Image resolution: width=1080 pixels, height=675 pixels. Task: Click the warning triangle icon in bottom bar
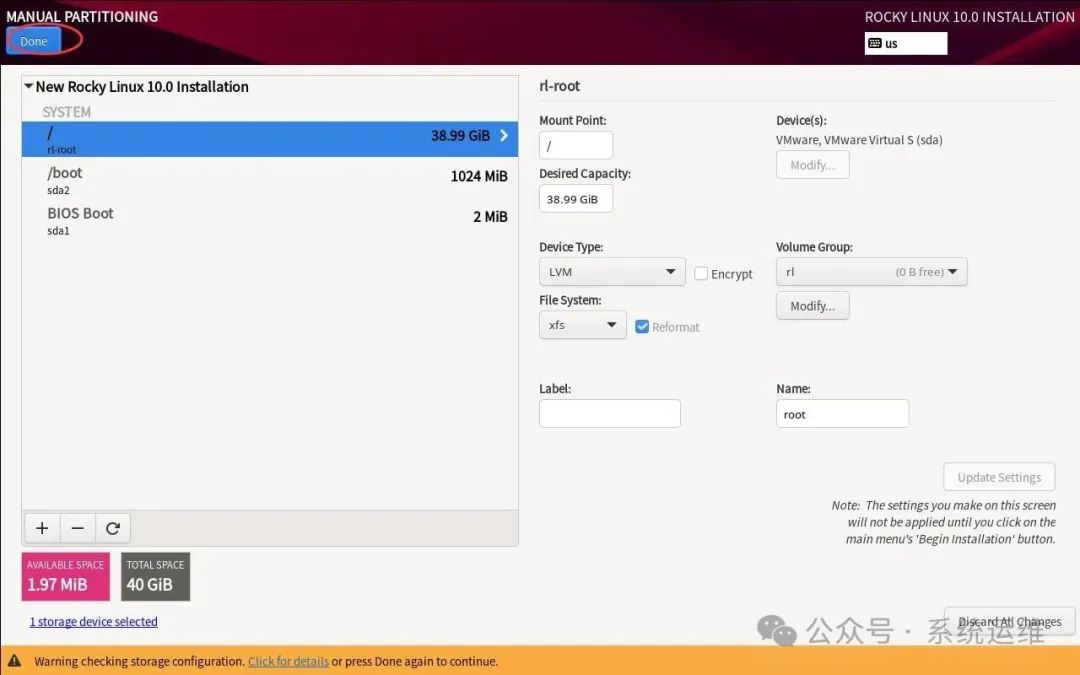pyautogui.click(x=14, y=661)
